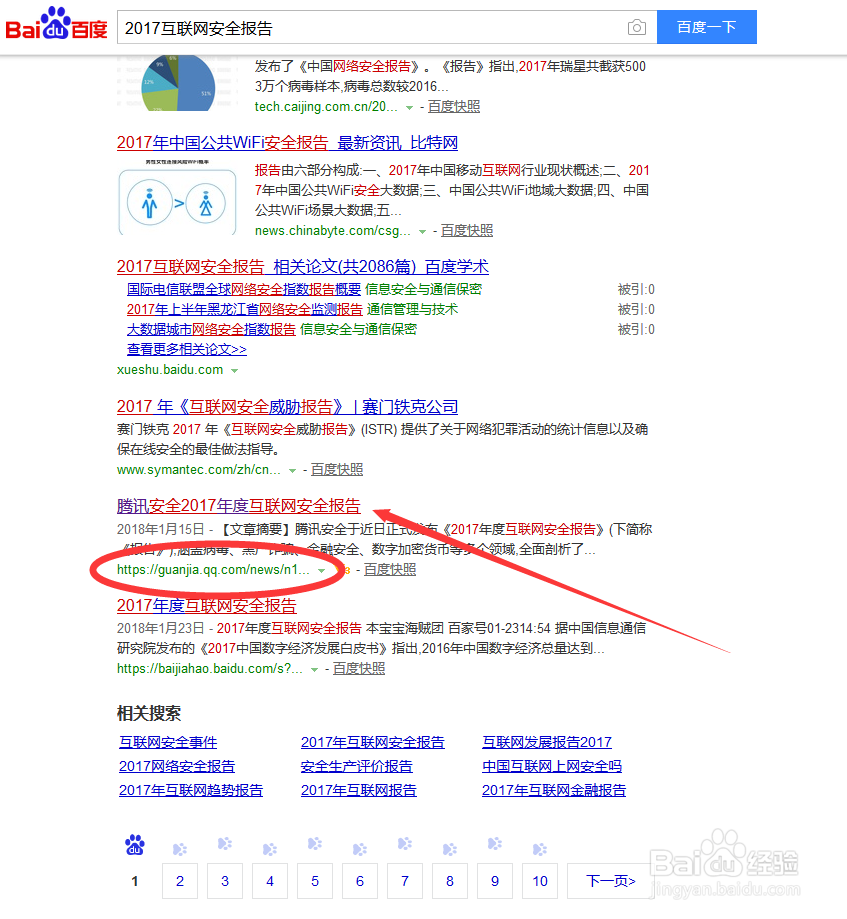Go to results page 5
Image resolution: width=847 pixels, height=919 pixels.
[x=315, y=881]
